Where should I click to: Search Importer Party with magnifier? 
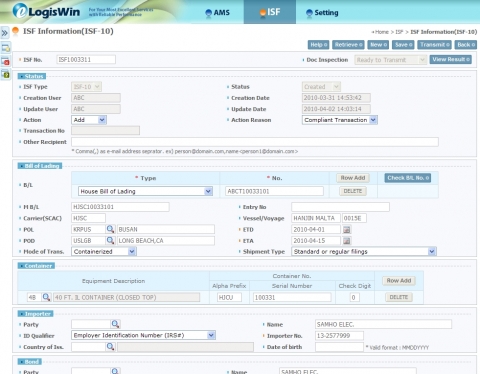(x=115, y=324)
